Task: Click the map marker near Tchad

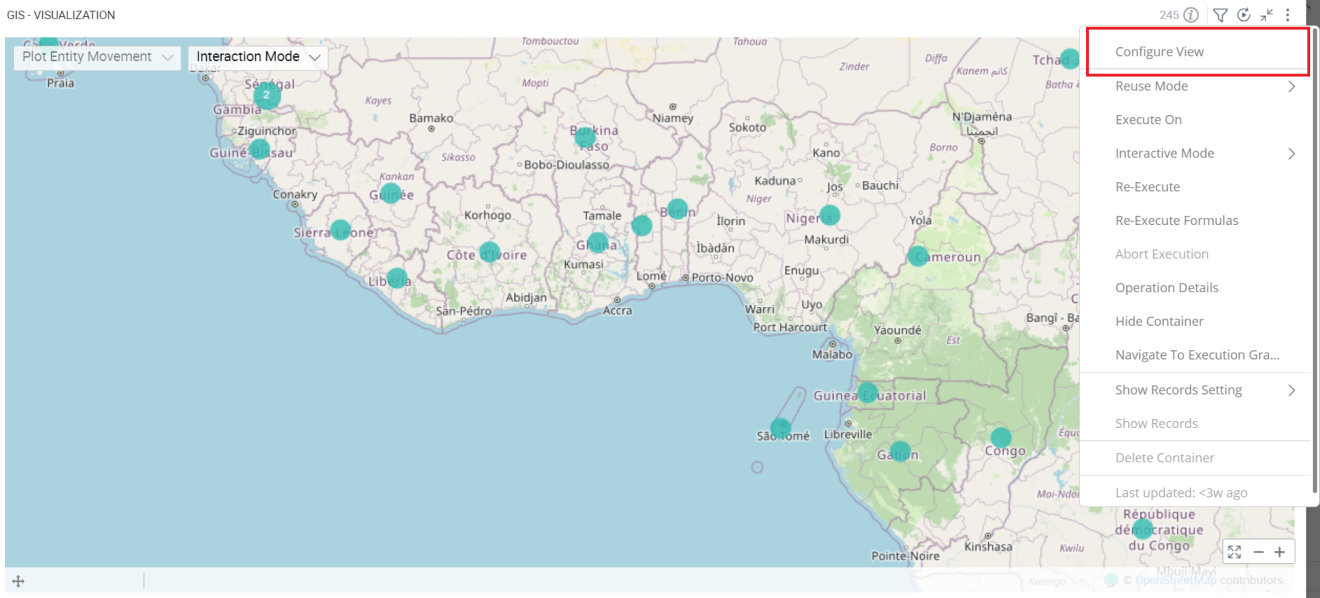Action: [x=1070, y=58]
